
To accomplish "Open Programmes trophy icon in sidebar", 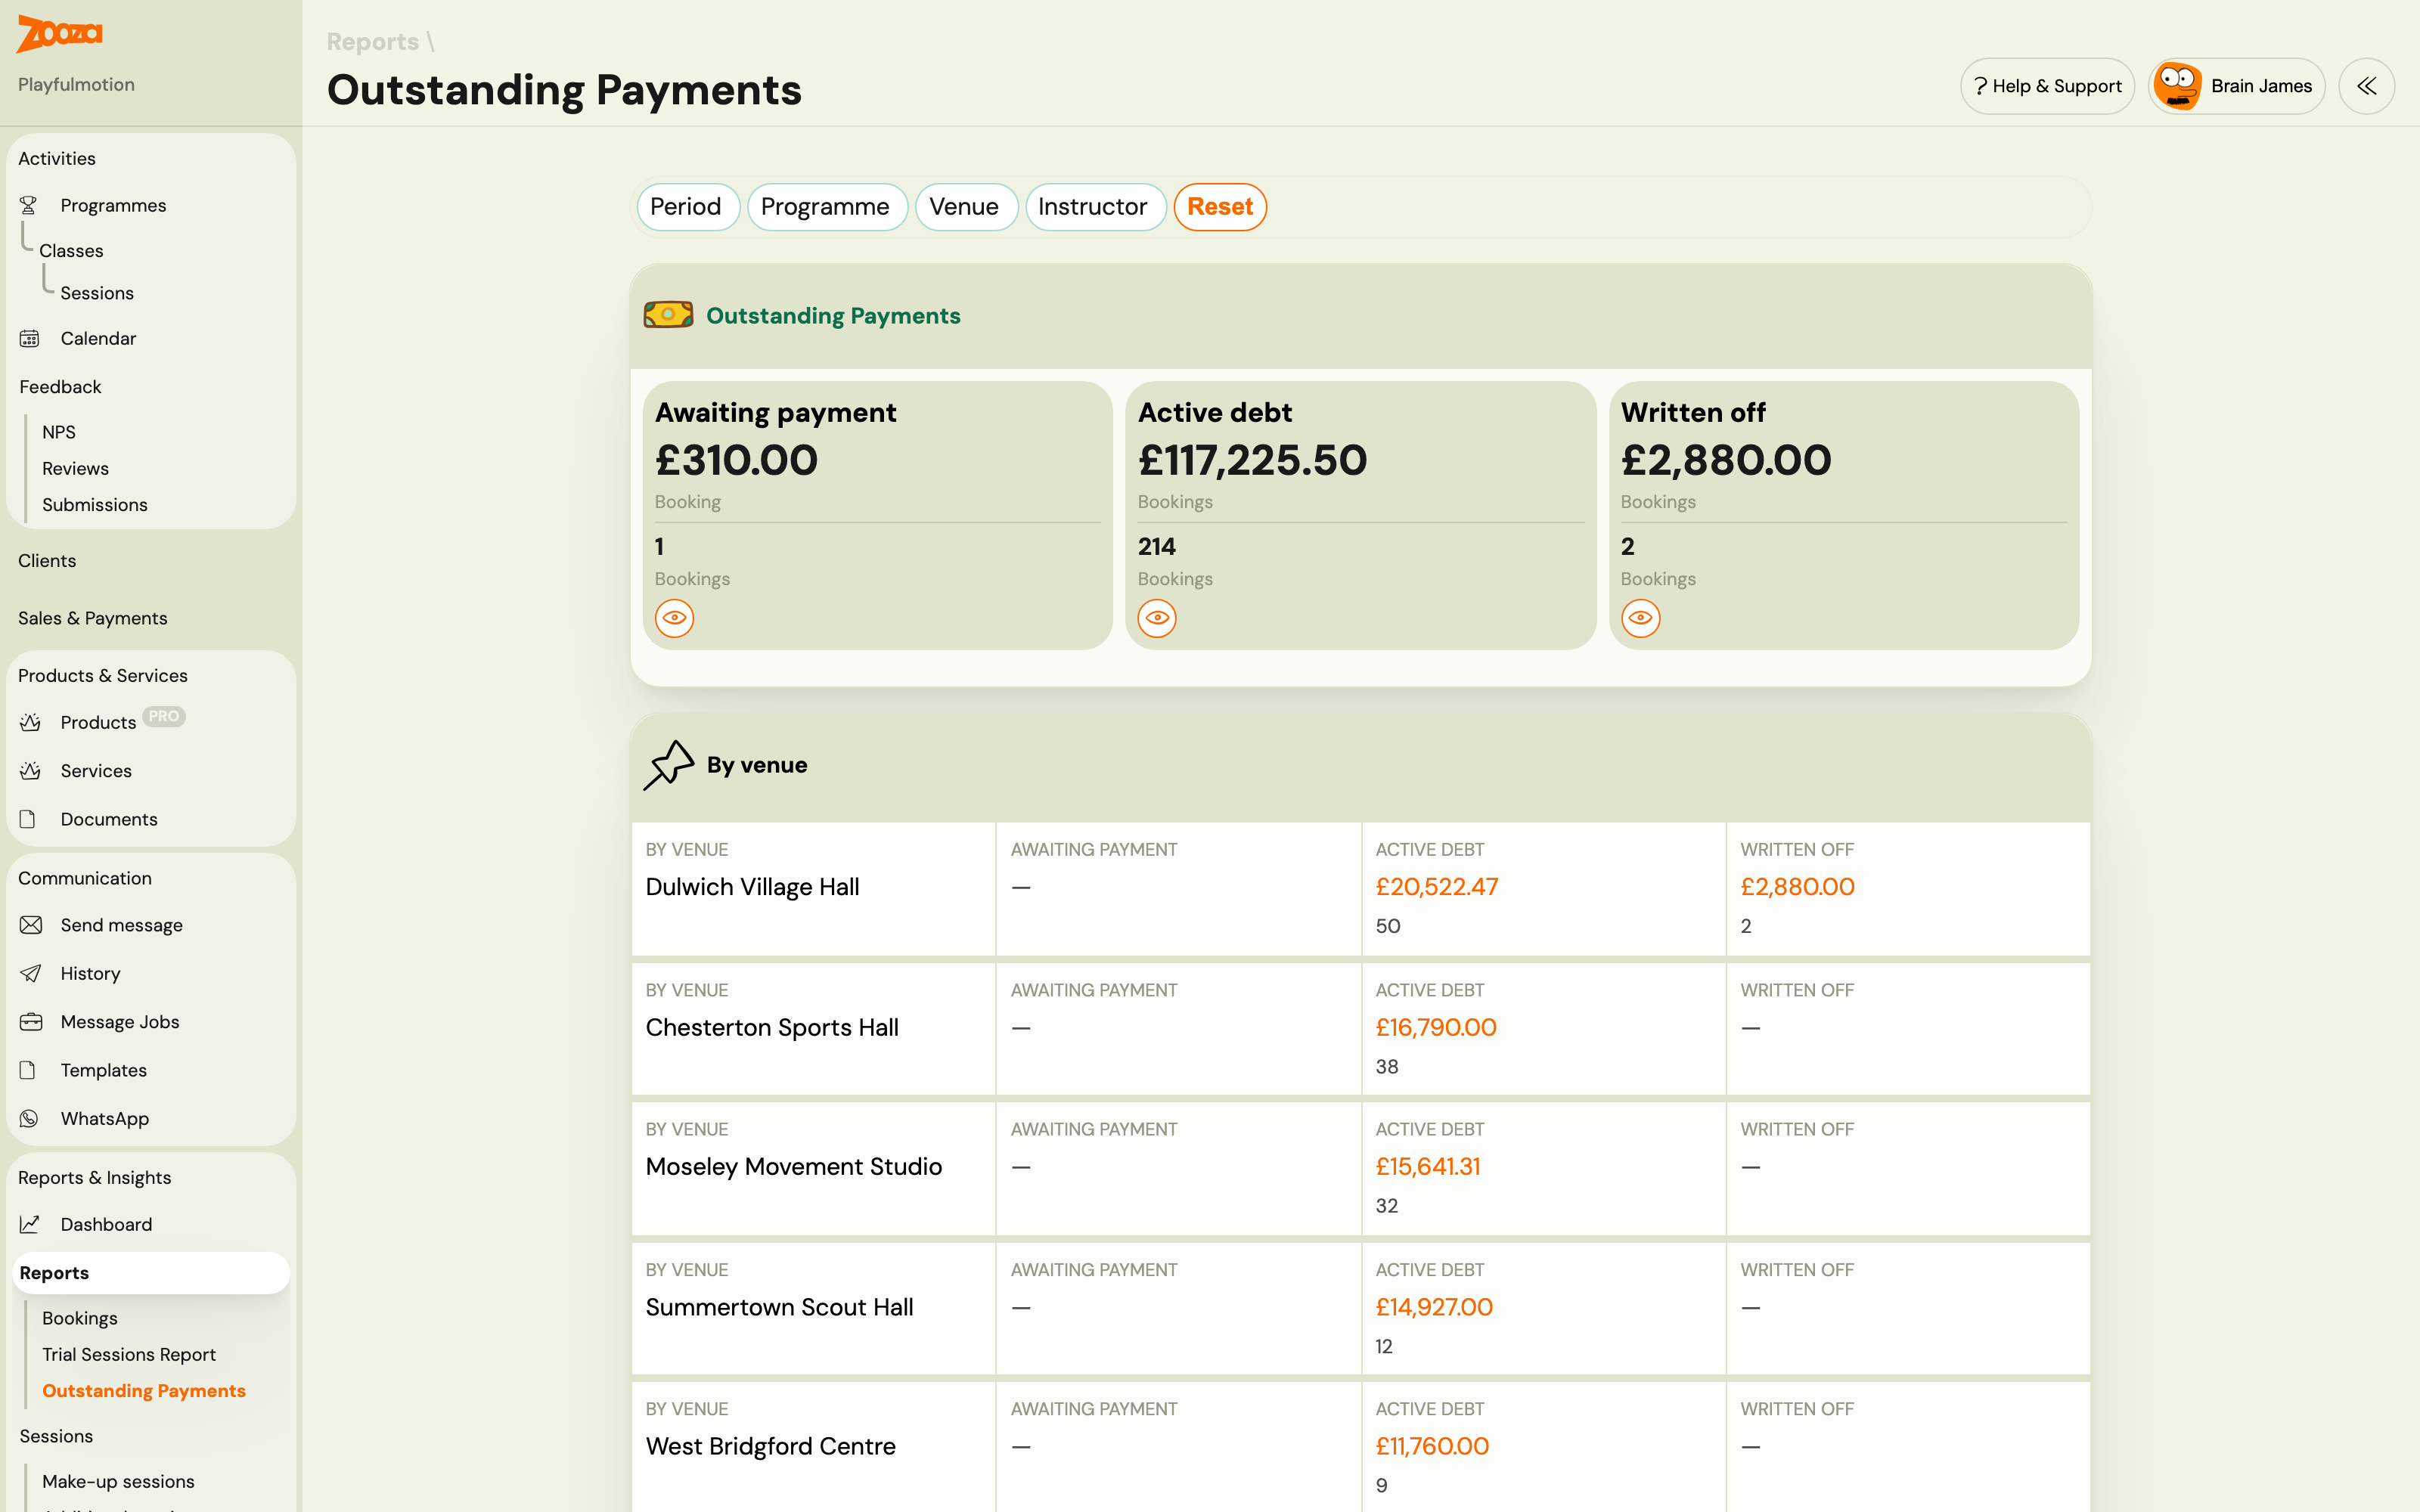I will point(29,205).
